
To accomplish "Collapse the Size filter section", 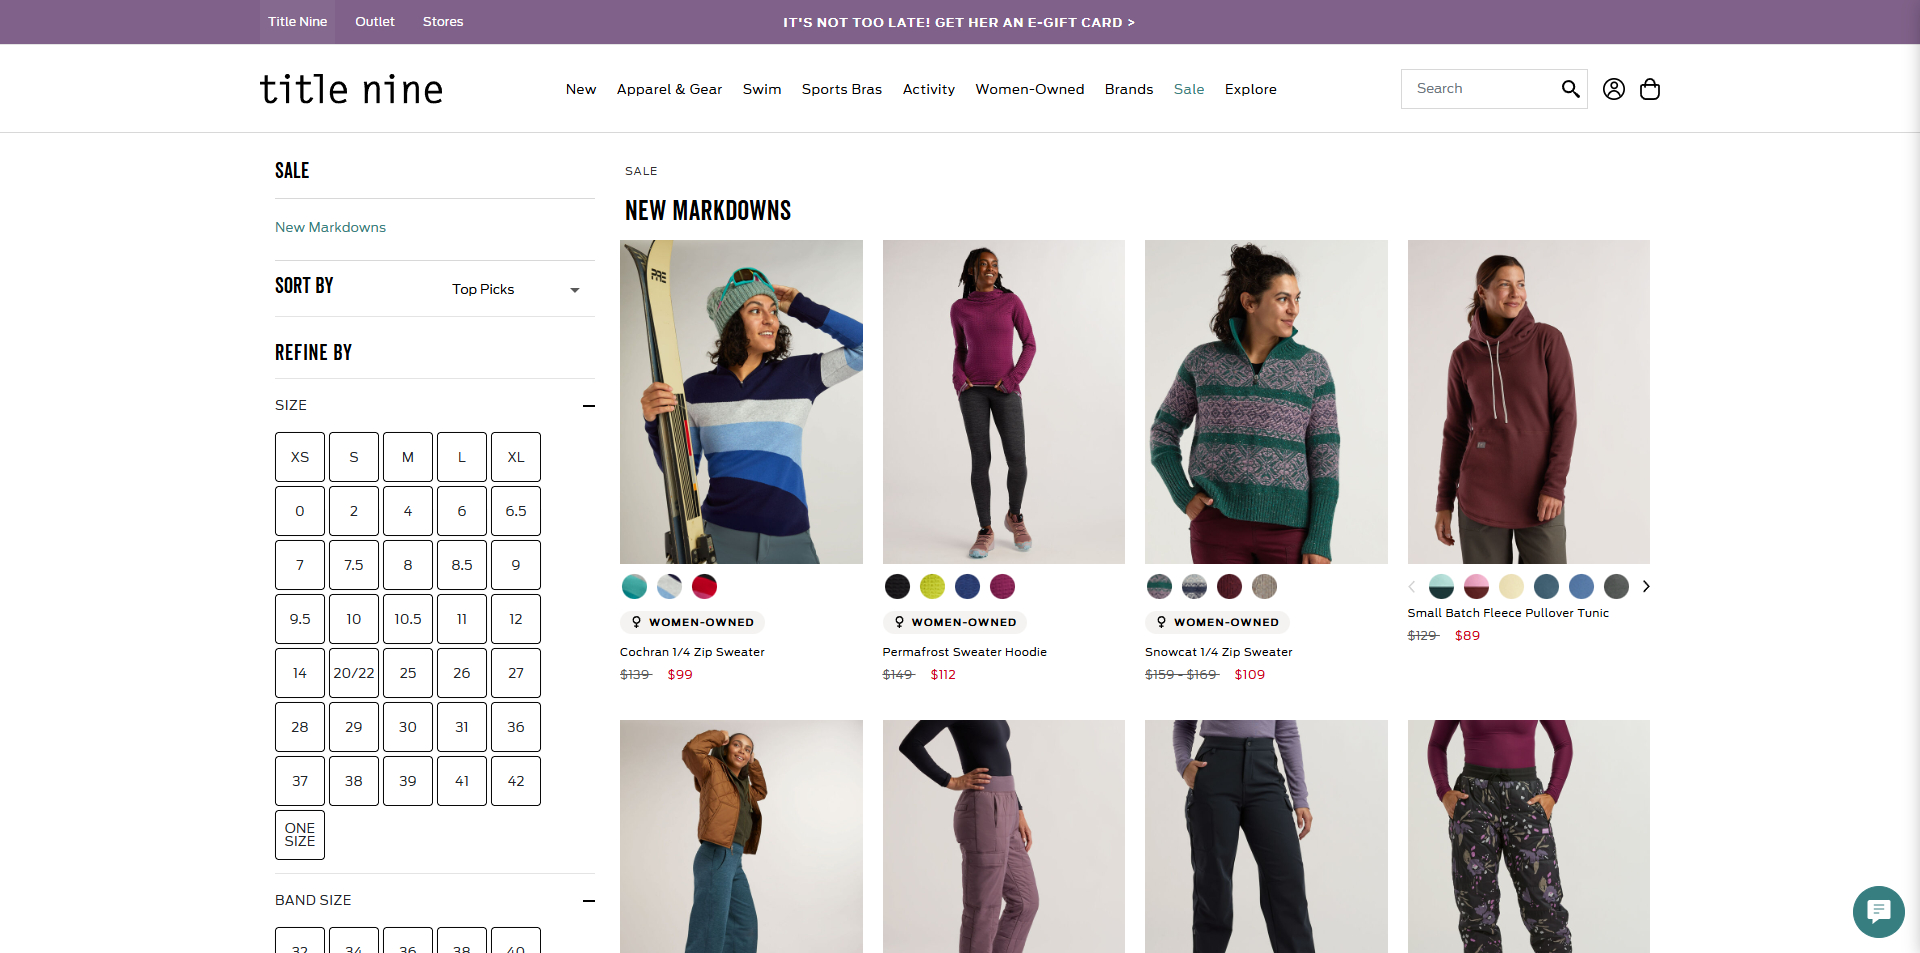I will coord(588,405).
